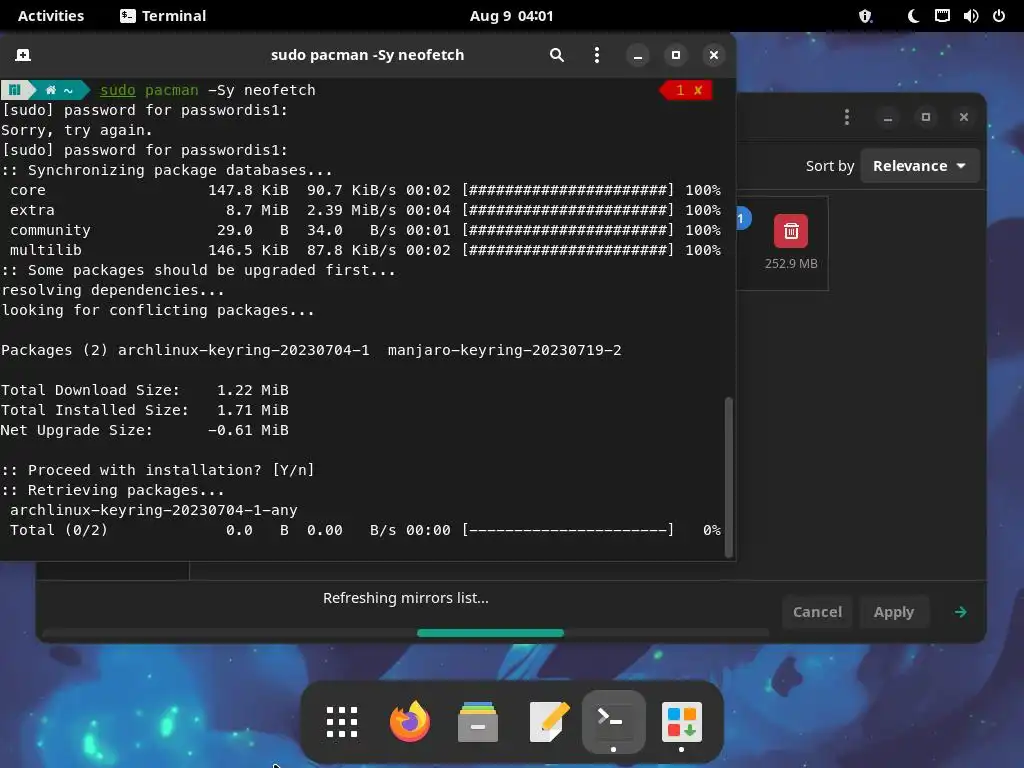Screen dimensions: 1024x768
Task: Open the terminal search
Action: point(556,56)
